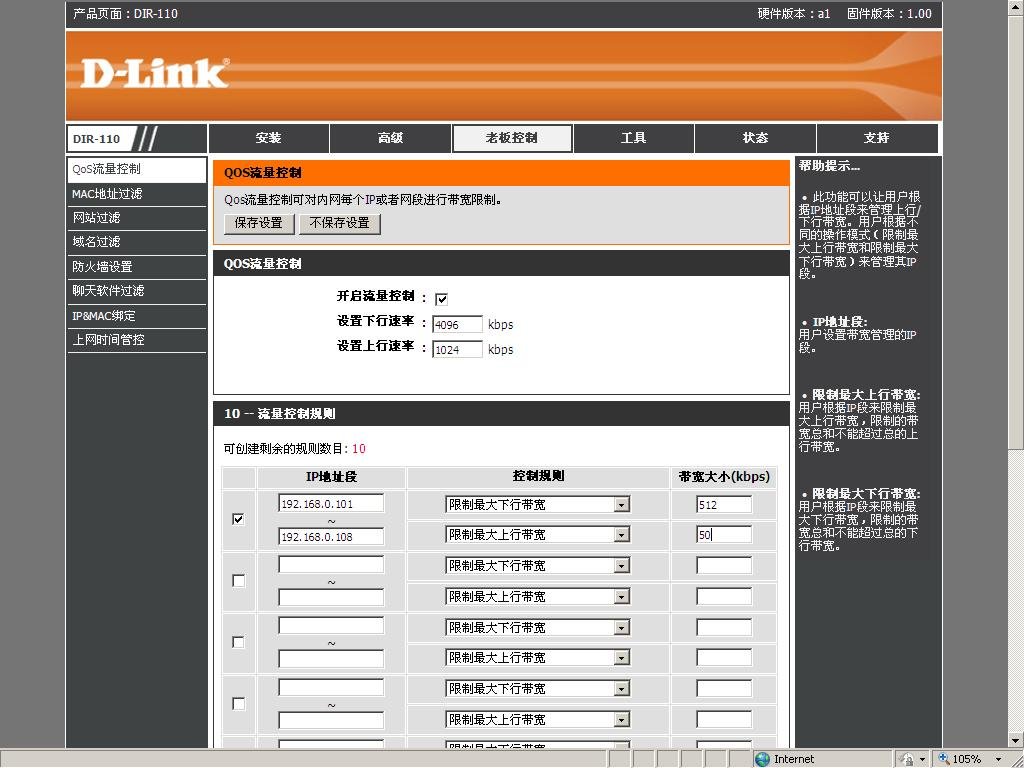1024x768 pixels.
Task: Switch to the 状态 tab
Action: coord(754,138)
